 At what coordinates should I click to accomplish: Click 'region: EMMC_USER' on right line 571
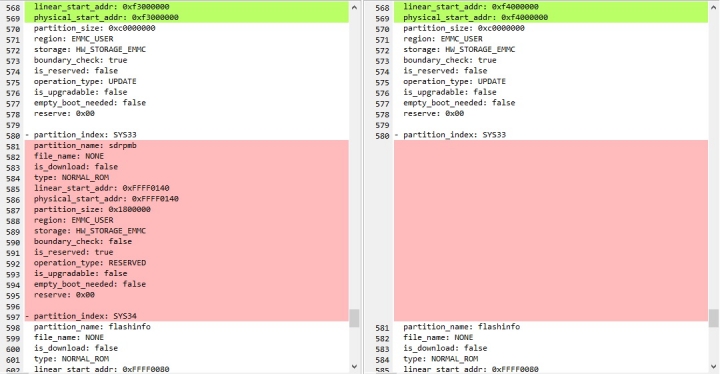click(x=443, y=39)
